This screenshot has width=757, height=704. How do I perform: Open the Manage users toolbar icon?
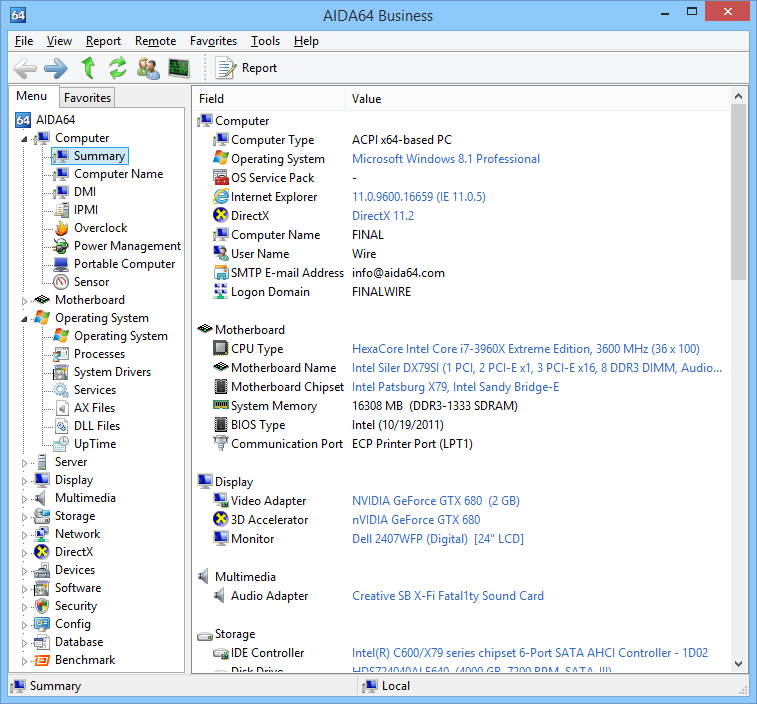tap(148, 68)
